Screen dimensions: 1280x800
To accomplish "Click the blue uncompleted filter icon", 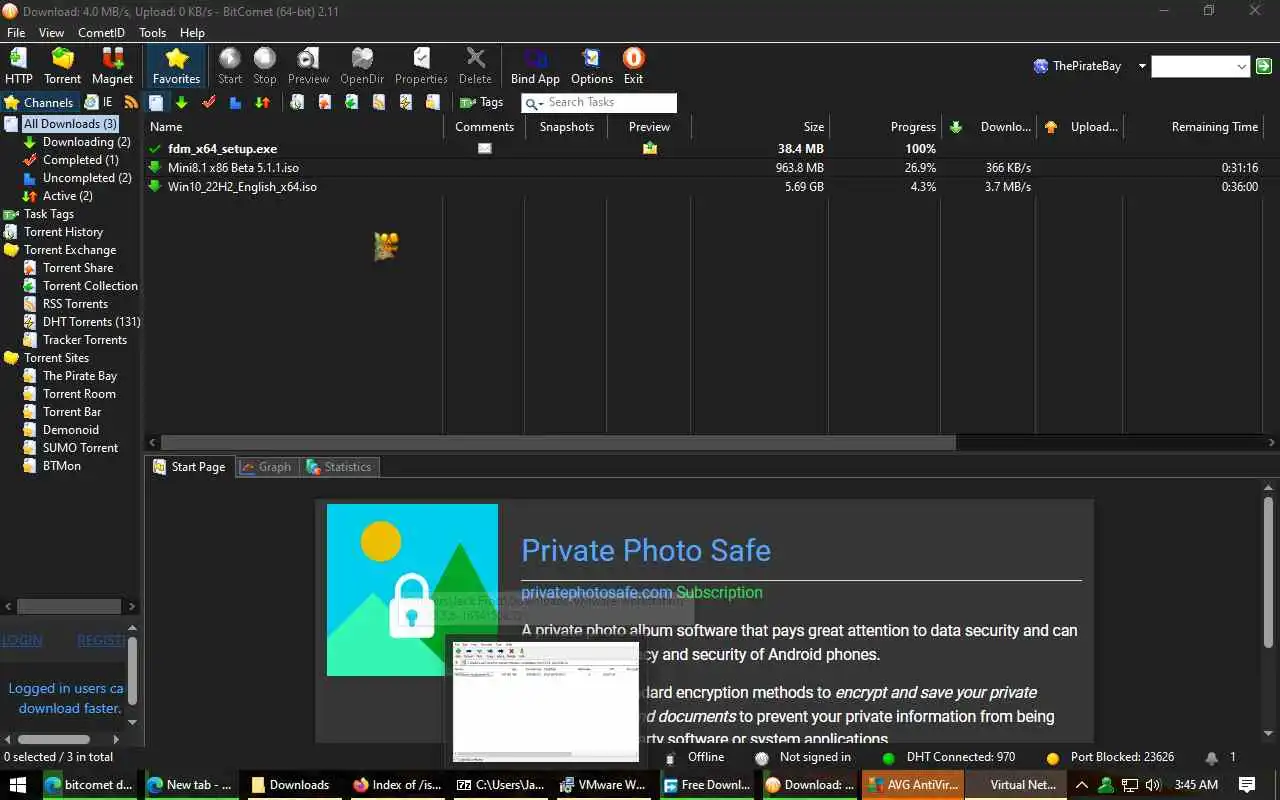I will coord(235,102).
